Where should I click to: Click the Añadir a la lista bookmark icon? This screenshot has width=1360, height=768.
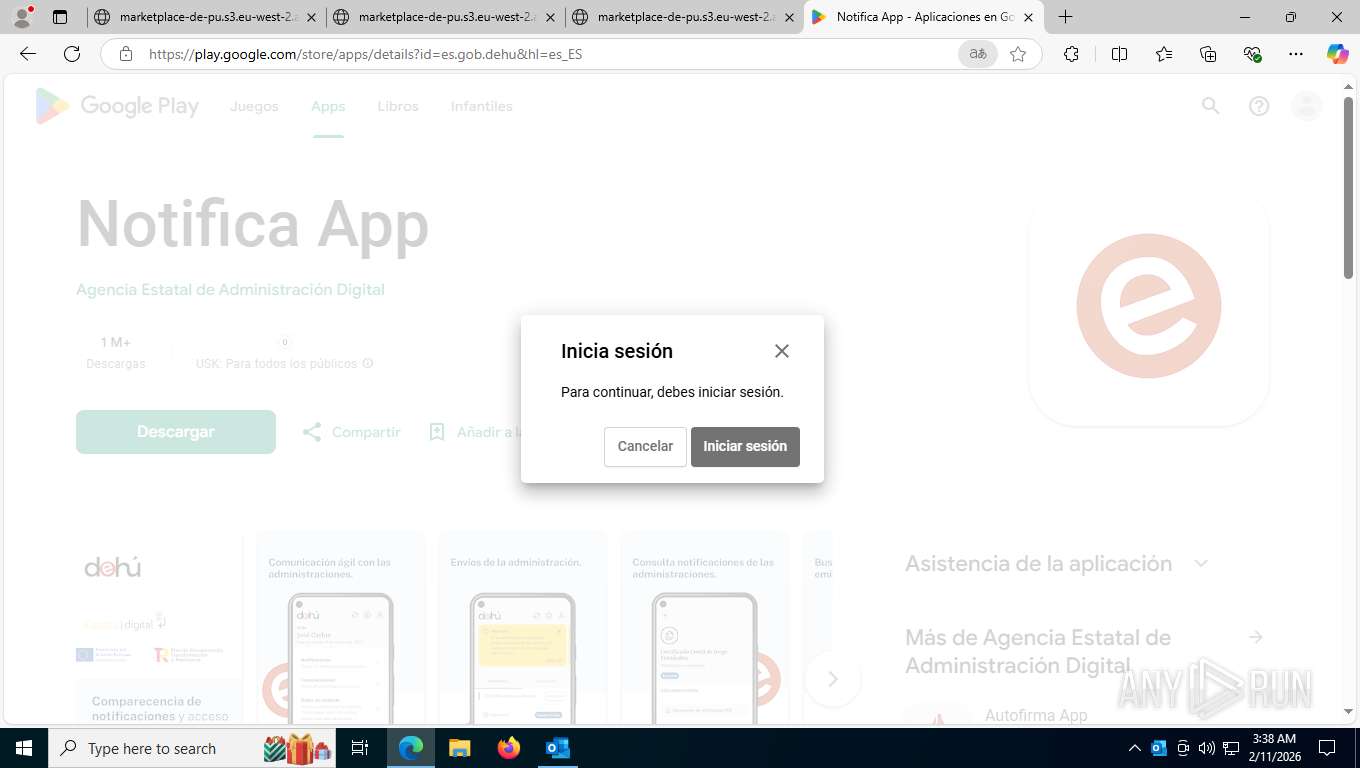point(437,432)
